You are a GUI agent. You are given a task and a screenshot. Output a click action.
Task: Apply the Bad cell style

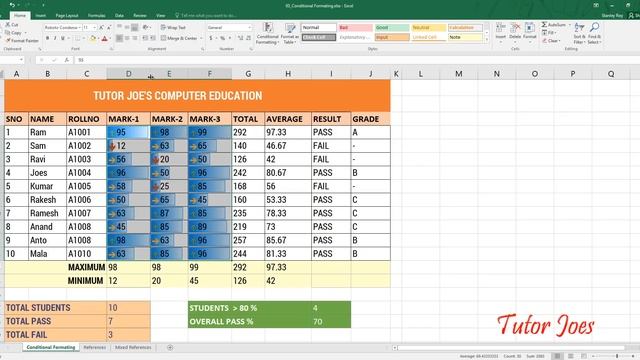(x=355, y=27)
